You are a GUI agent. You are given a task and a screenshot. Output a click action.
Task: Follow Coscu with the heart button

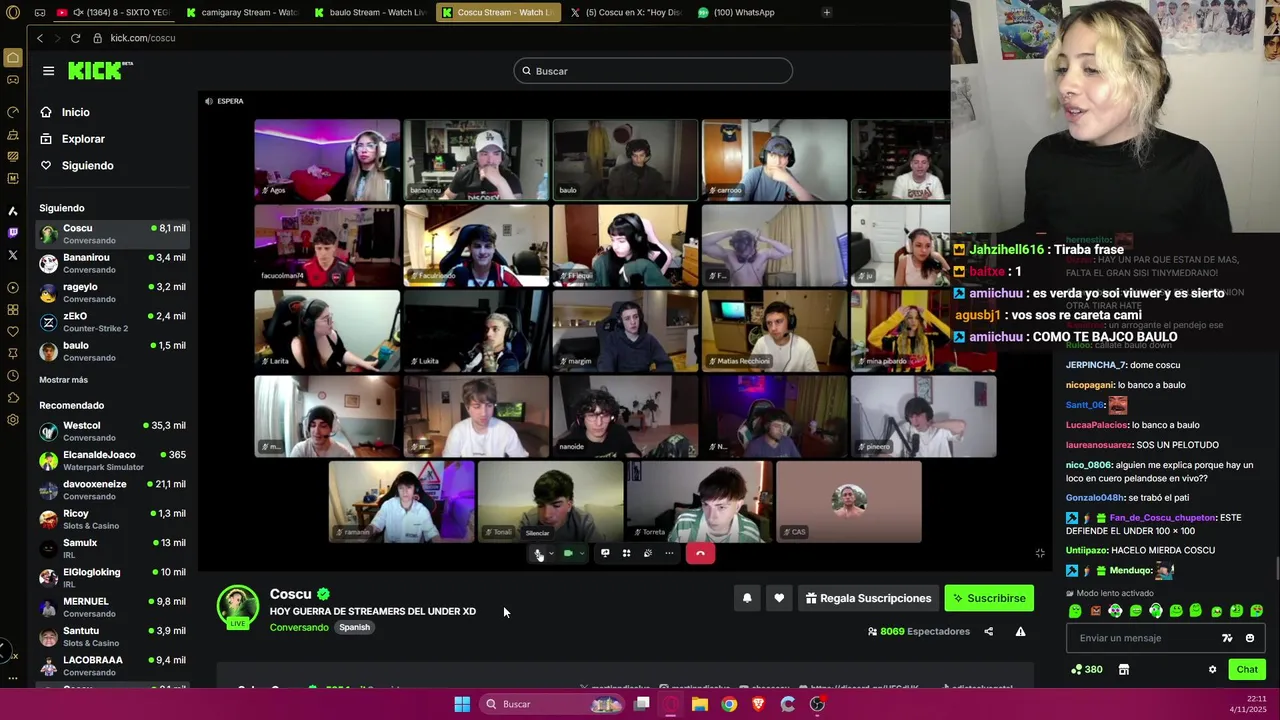click(x=779, y=598)
